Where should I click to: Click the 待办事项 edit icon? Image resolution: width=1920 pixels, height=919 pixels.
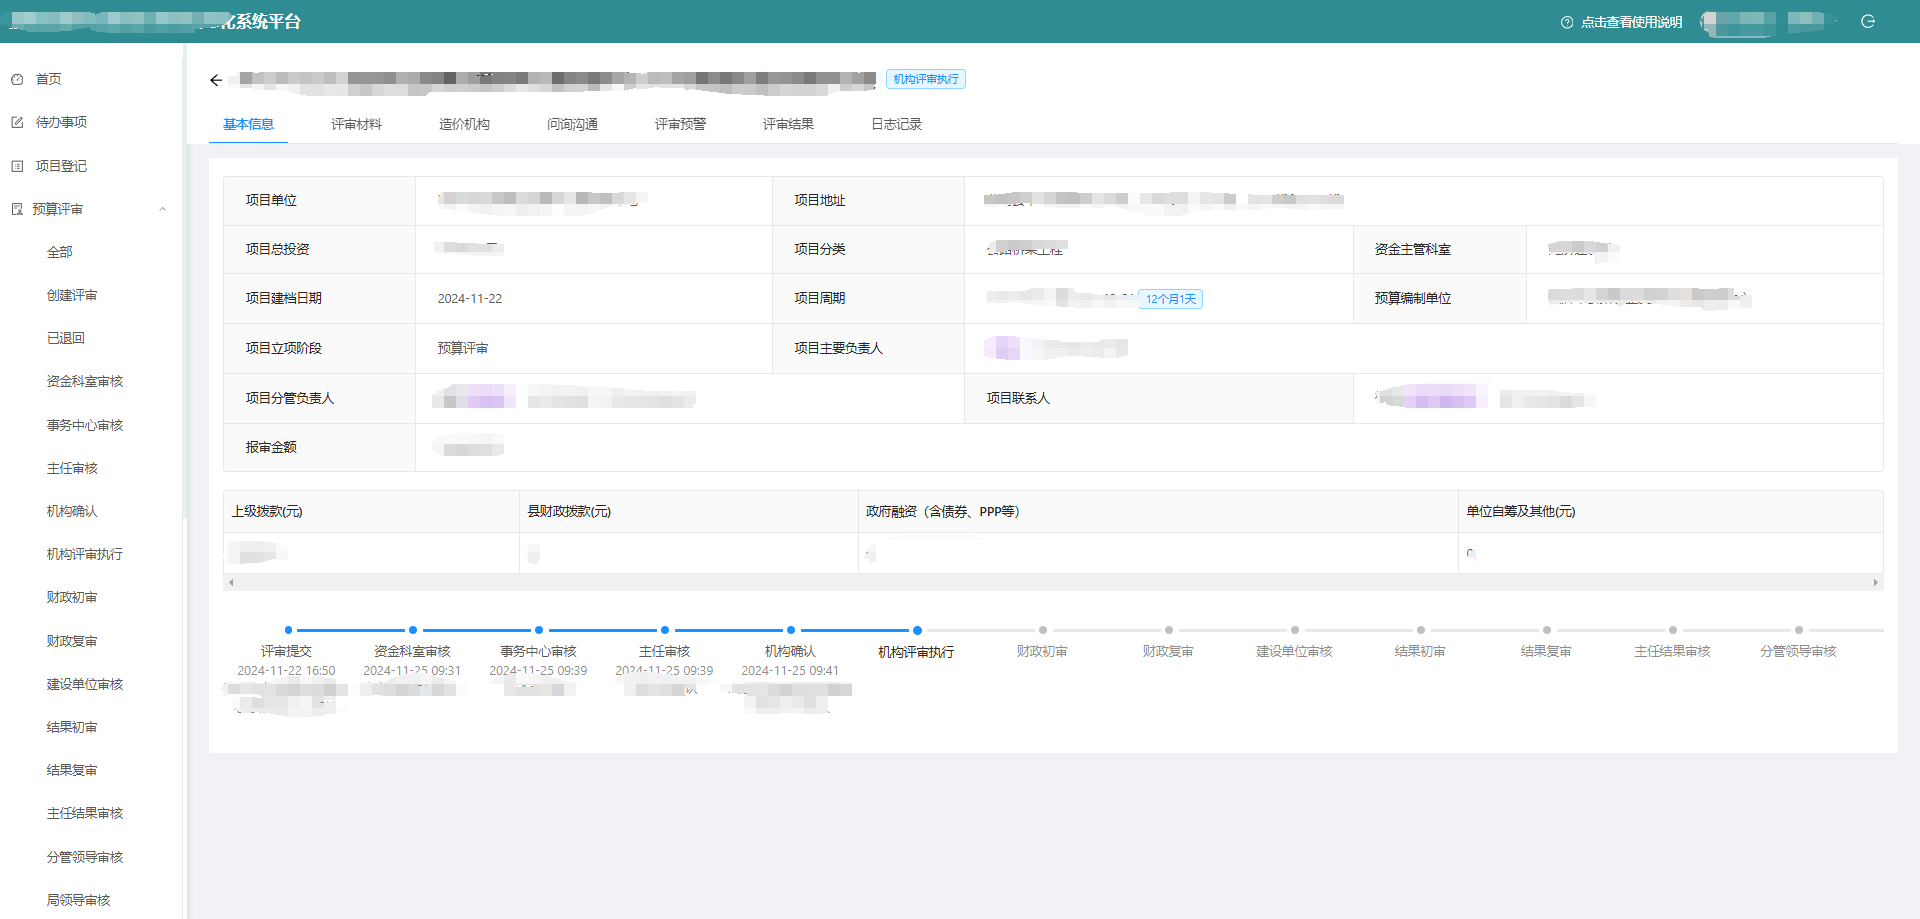17,122
